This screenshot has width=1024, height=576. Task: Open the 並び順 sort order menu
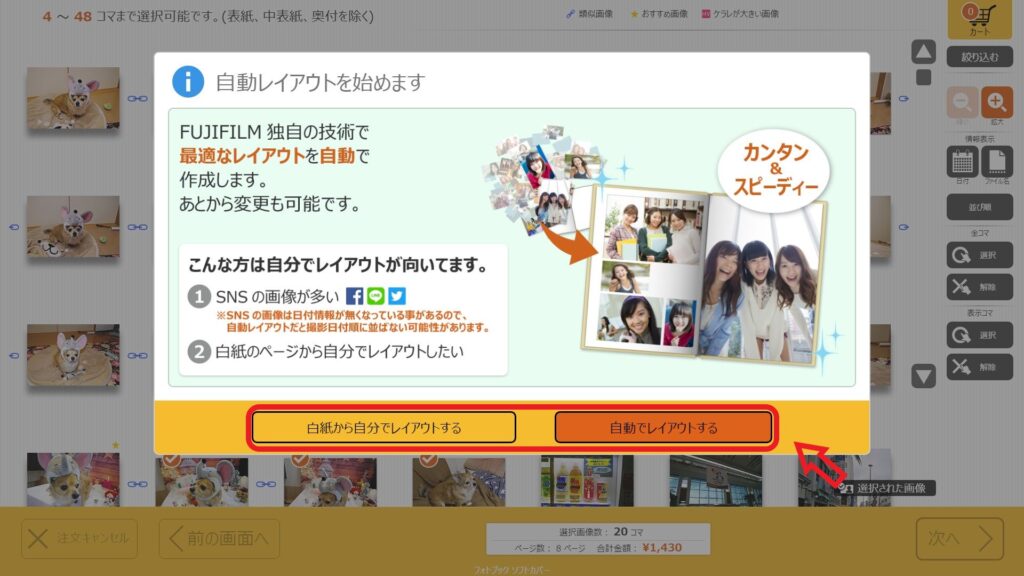pyautogui.click(x=980, y=207)
